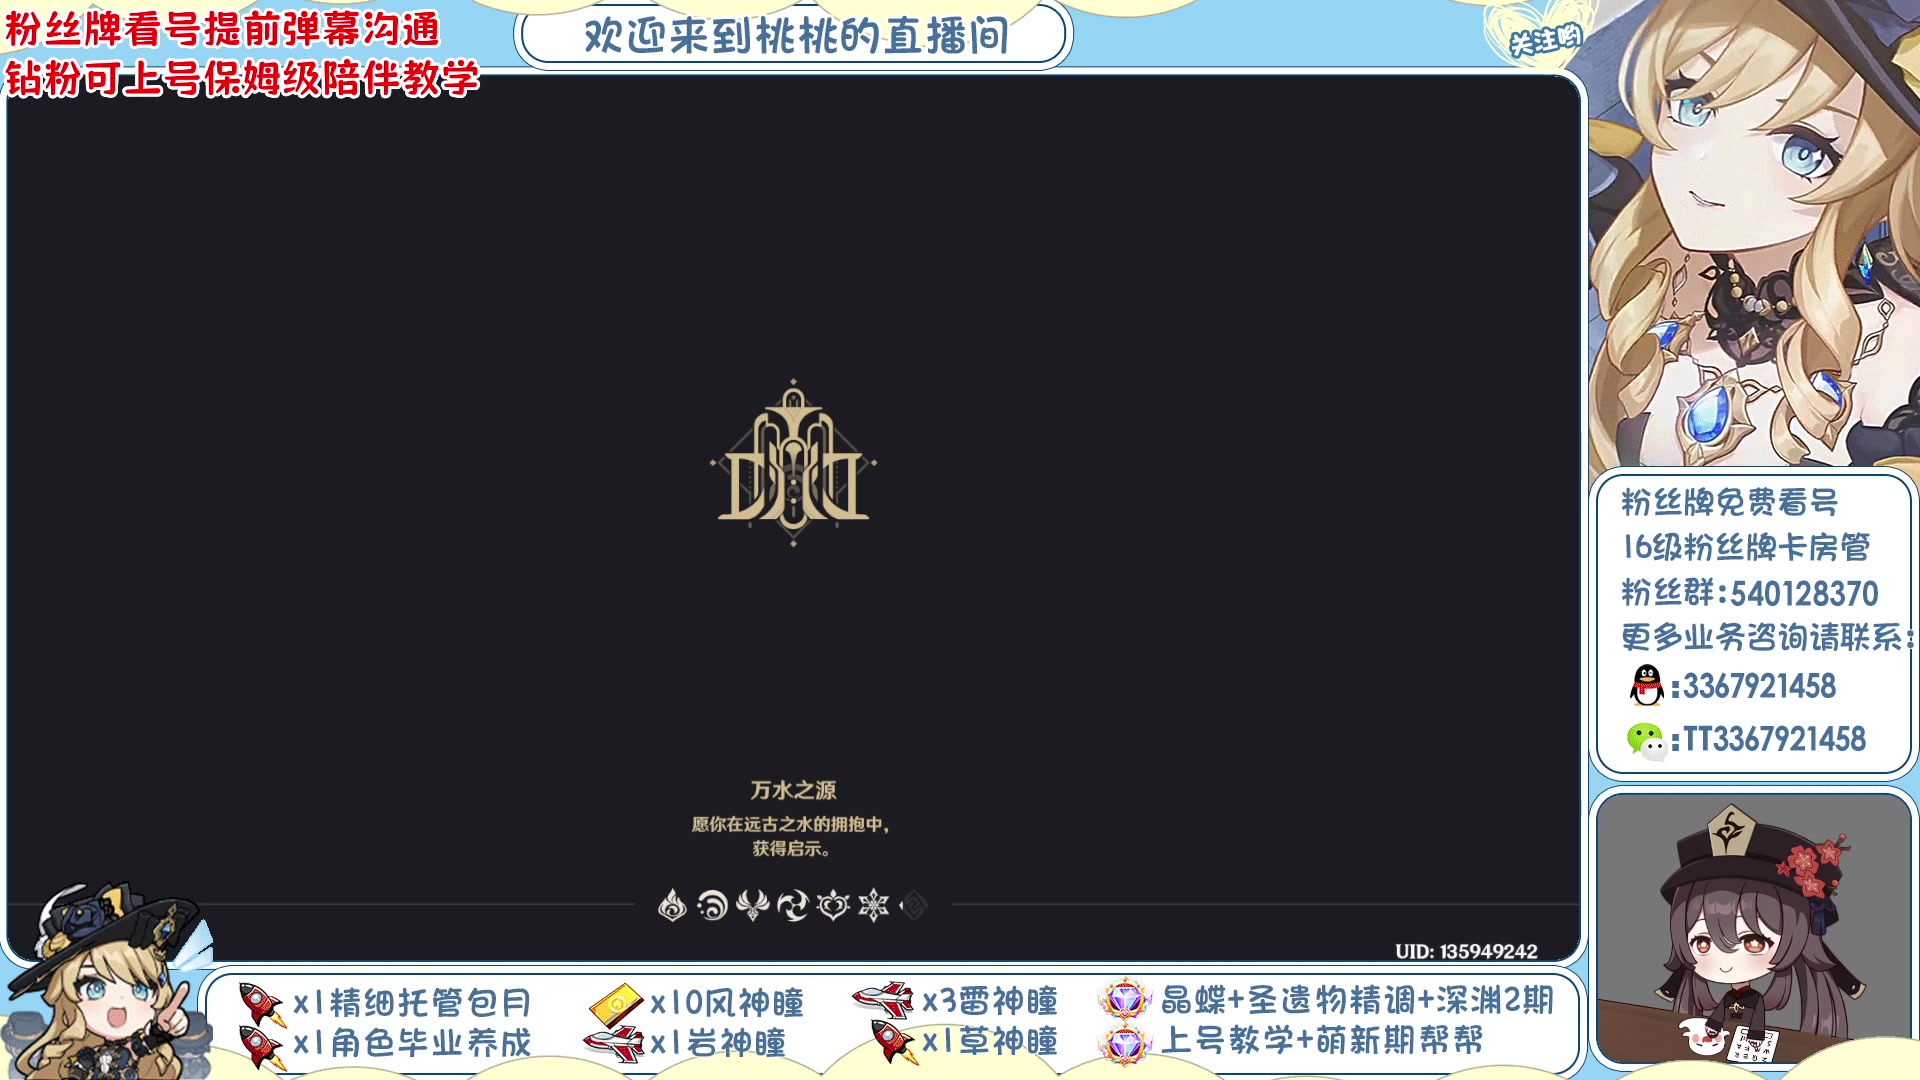Image resolution: width=1920 pixels, height=1080 pixels.
Task: Click the 晶蝶+圣遗物精调+深渊2期 label
Action: (1357, 1000)
